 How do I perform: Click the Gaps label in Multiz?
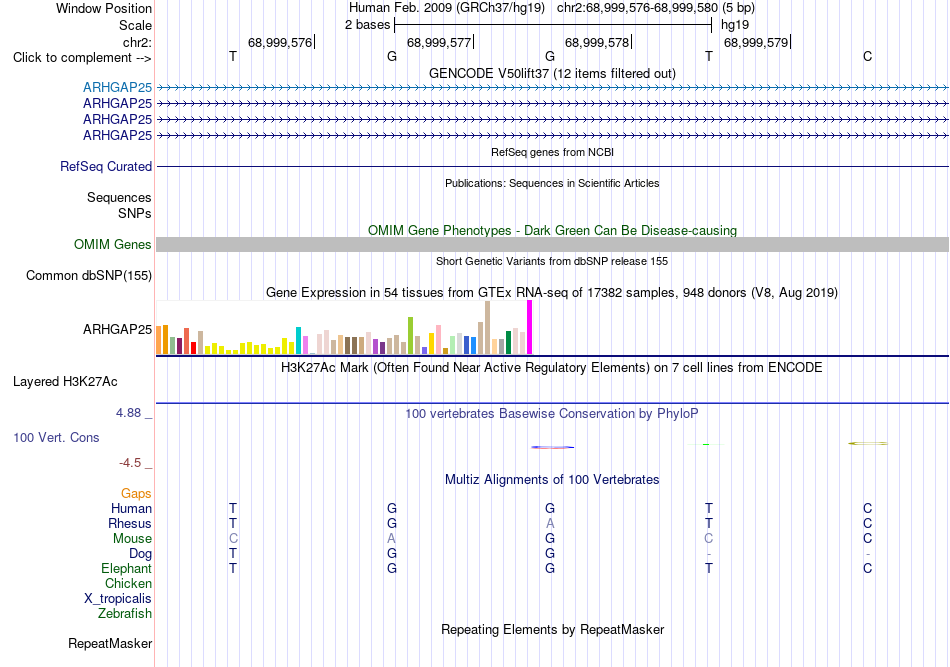[136, 493]
